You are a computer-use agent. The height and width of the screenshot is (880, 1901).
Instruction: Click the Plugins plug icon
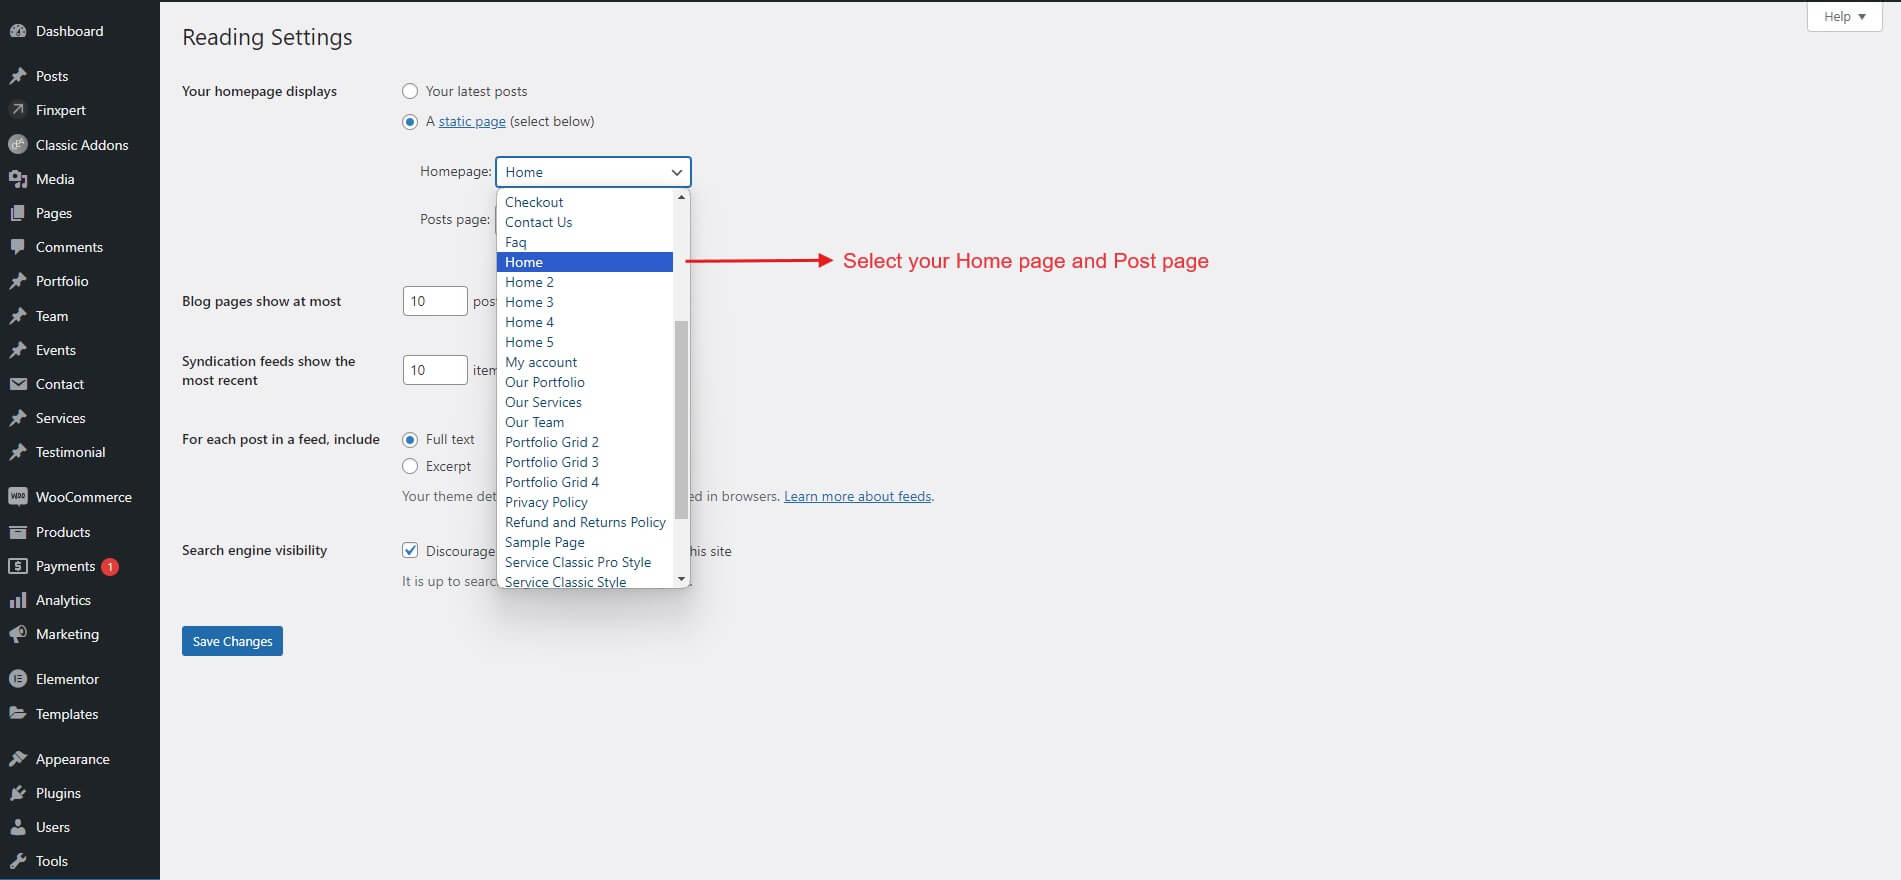[17, 793]
